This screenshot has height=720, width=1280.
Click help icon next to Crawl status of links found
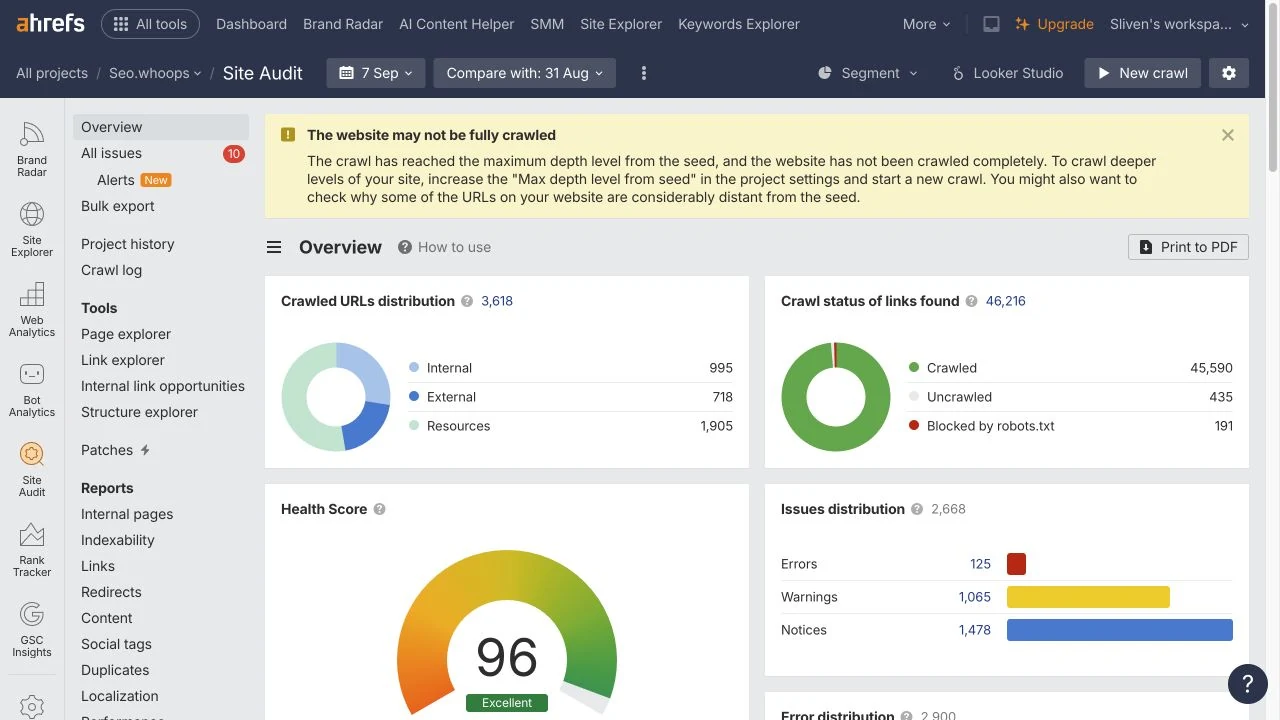(x=971, y=301)
